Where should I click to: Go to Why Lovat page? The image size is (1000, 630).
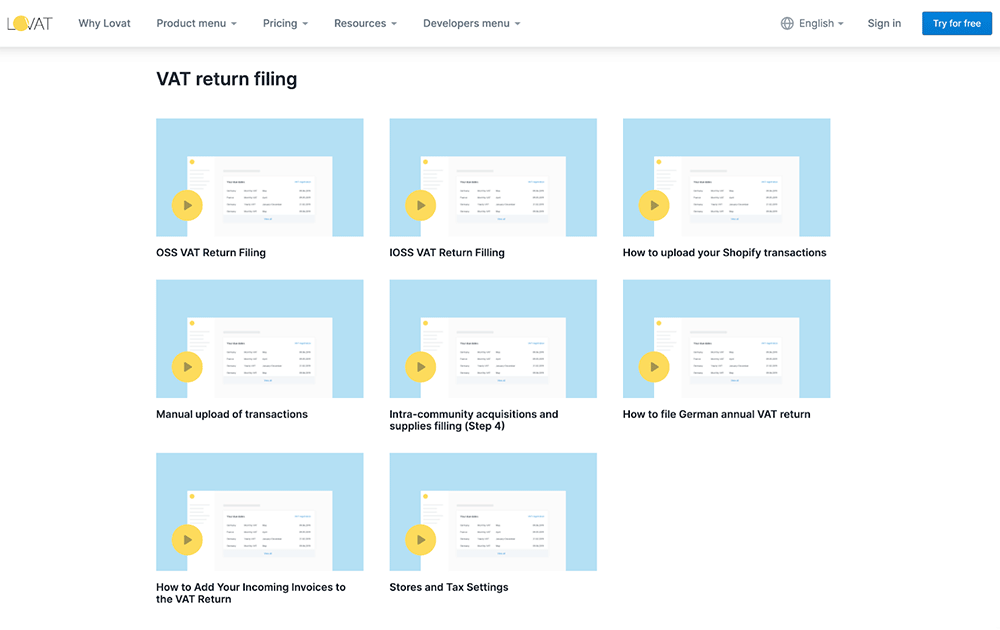[x=105, y=23]
